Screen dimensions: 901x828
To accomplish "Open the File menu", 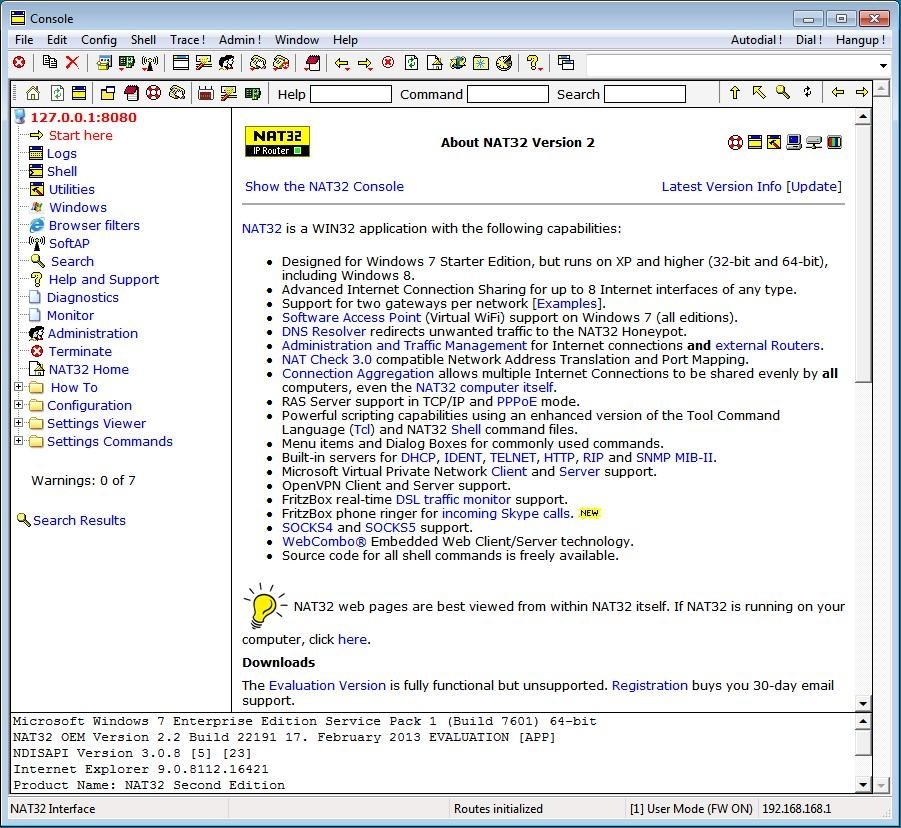I will (x=24, y=40).
